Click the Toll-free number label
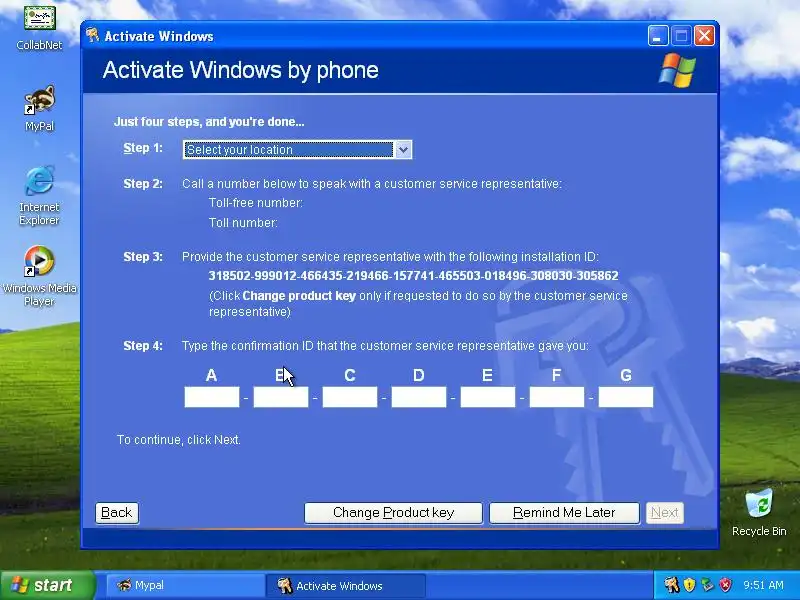This screenshot has width=800, height=600. pyautogui.click(x=256, y=203)
